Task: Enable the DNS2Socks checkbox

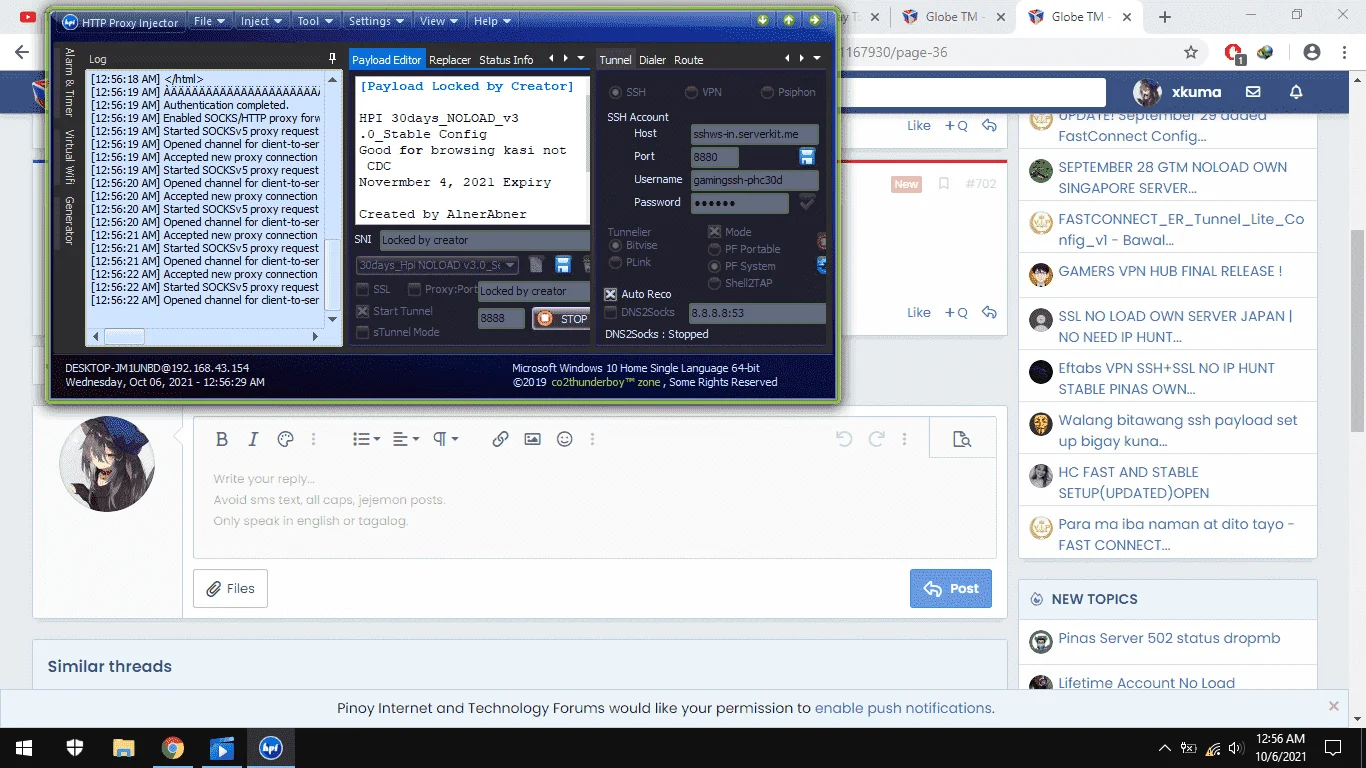Action: click(611, 313)
